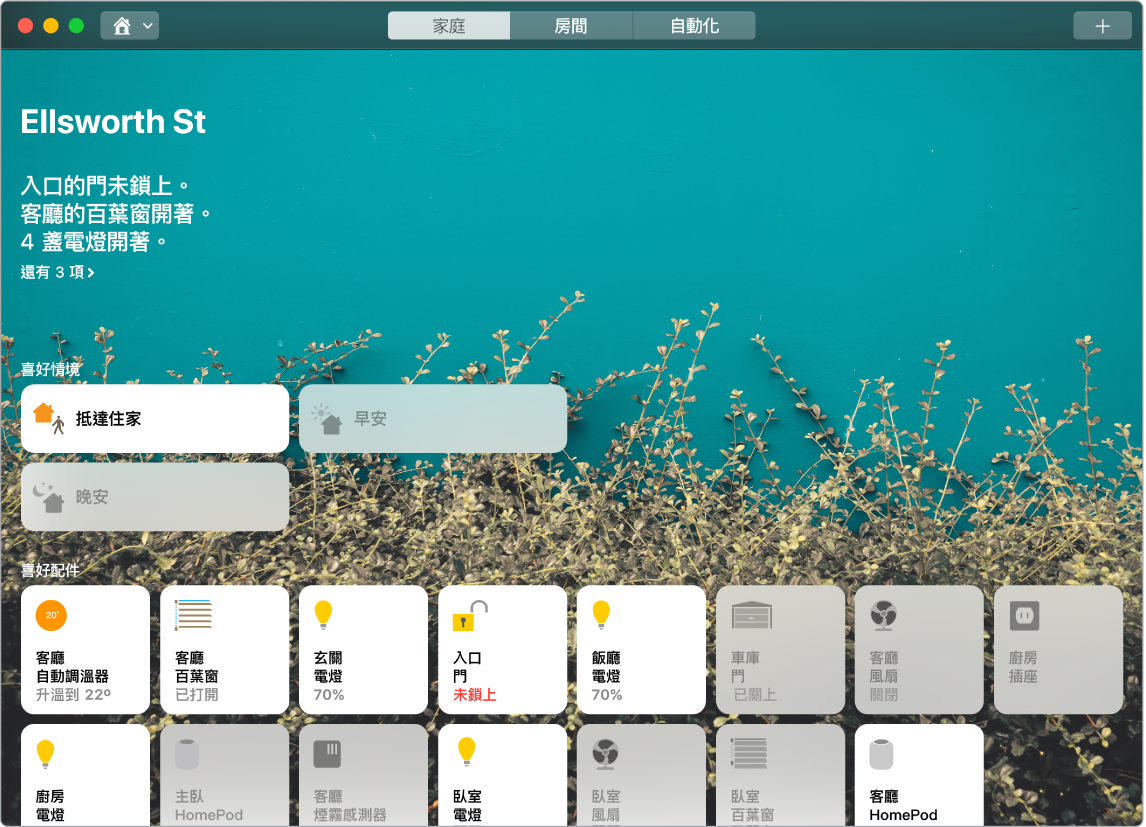The image size is (1146, 827).
Task: Run the 晚安 scene
Action: 154,497
